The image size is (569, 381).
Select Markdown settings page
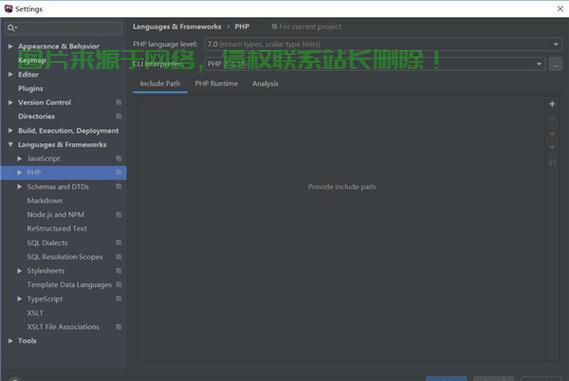click(x=45, y=201)
